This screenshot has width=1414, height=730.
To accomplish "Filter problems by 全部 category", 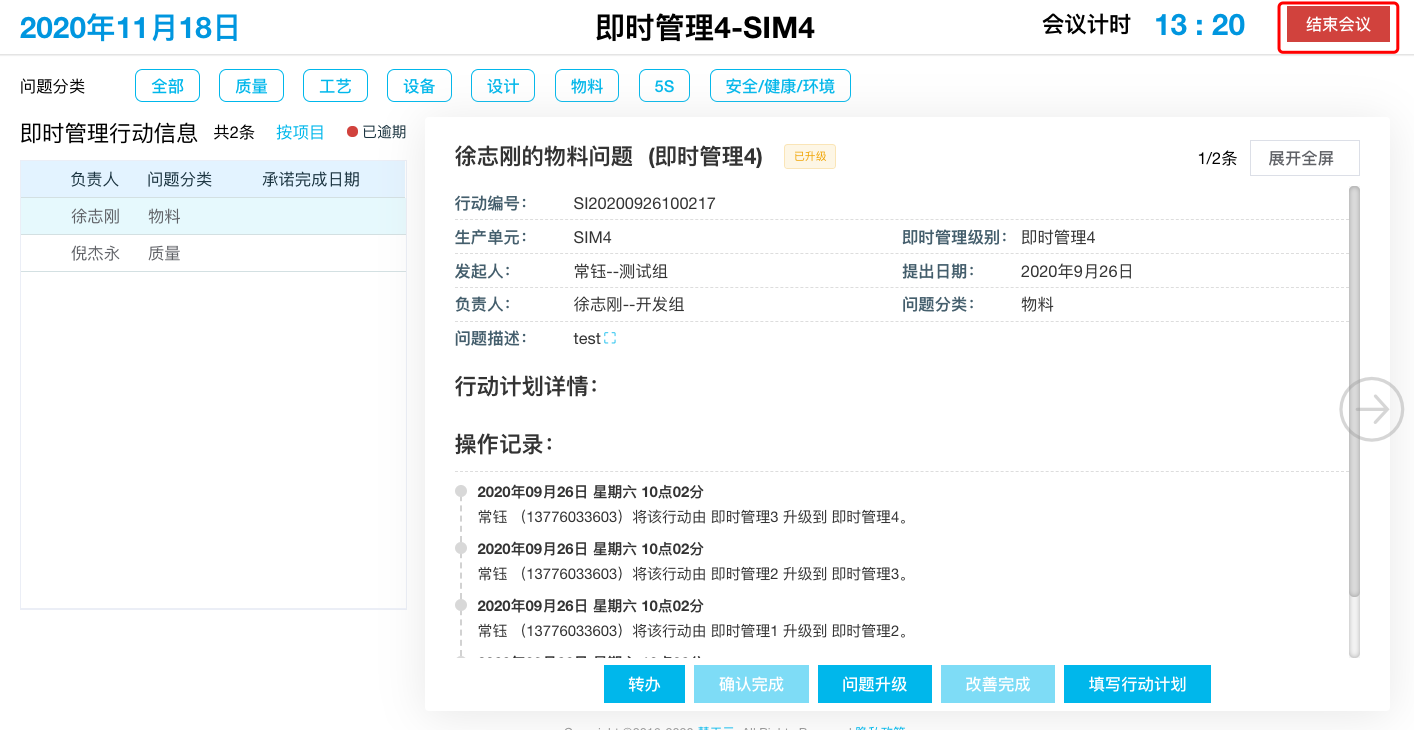I will 167,86.
